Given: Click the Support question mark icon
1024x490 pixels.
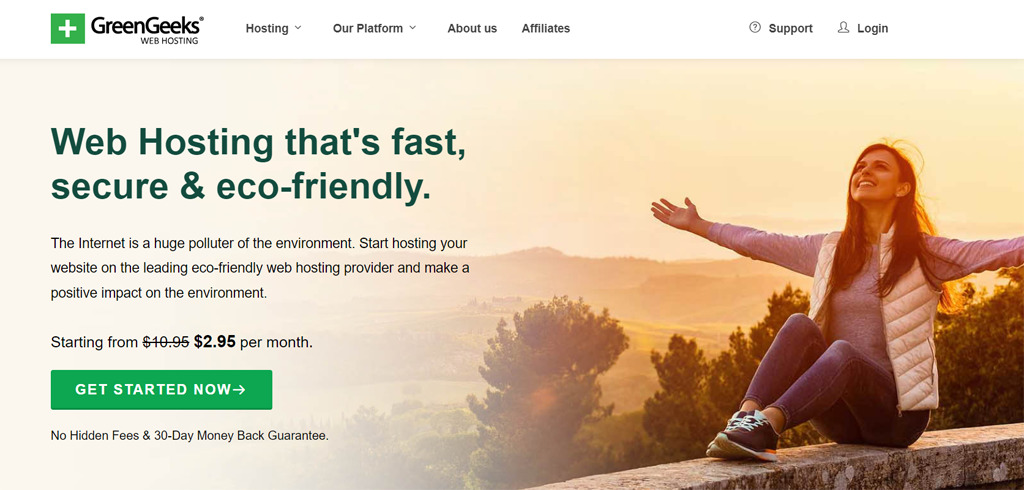Looking at the screenshot, I should [755, 27].
